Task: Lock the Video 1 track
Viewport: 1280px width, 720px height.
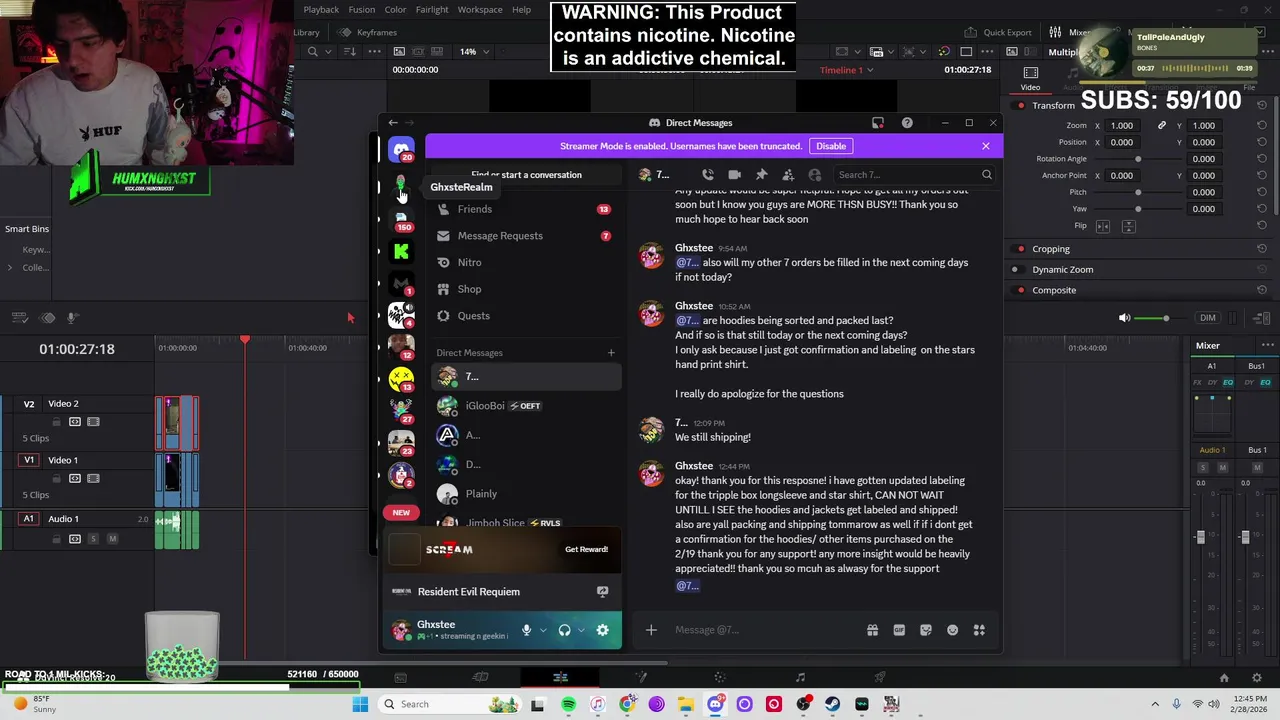Action: click(x=56, y=479)
